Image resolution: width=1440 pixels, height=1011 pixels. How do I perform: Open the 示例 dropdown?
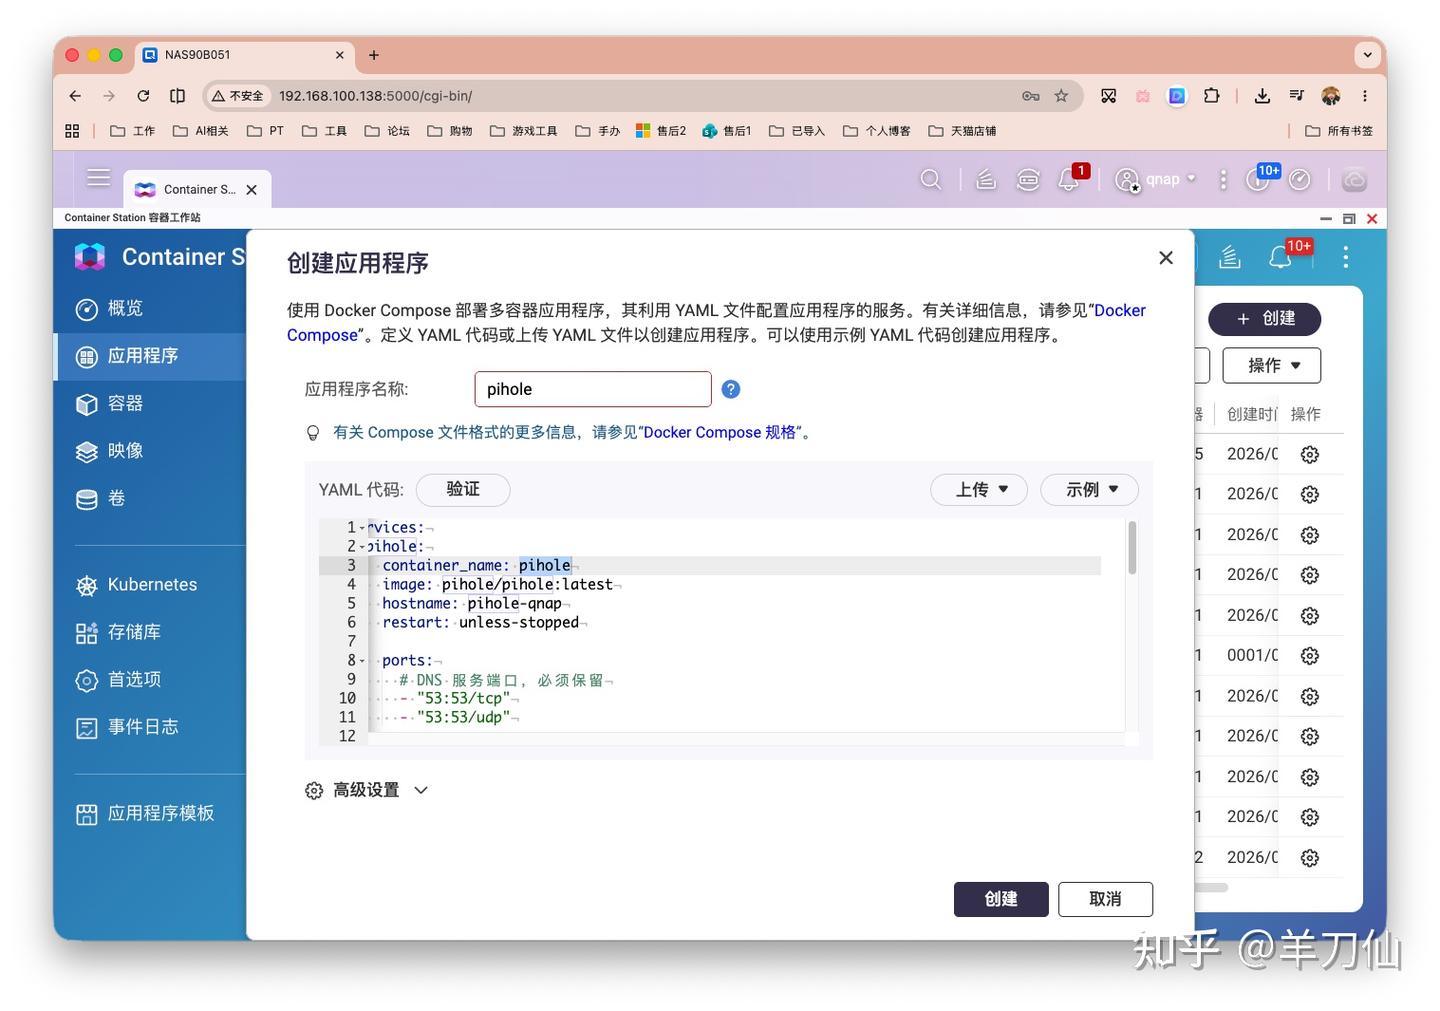[1090, 490]
